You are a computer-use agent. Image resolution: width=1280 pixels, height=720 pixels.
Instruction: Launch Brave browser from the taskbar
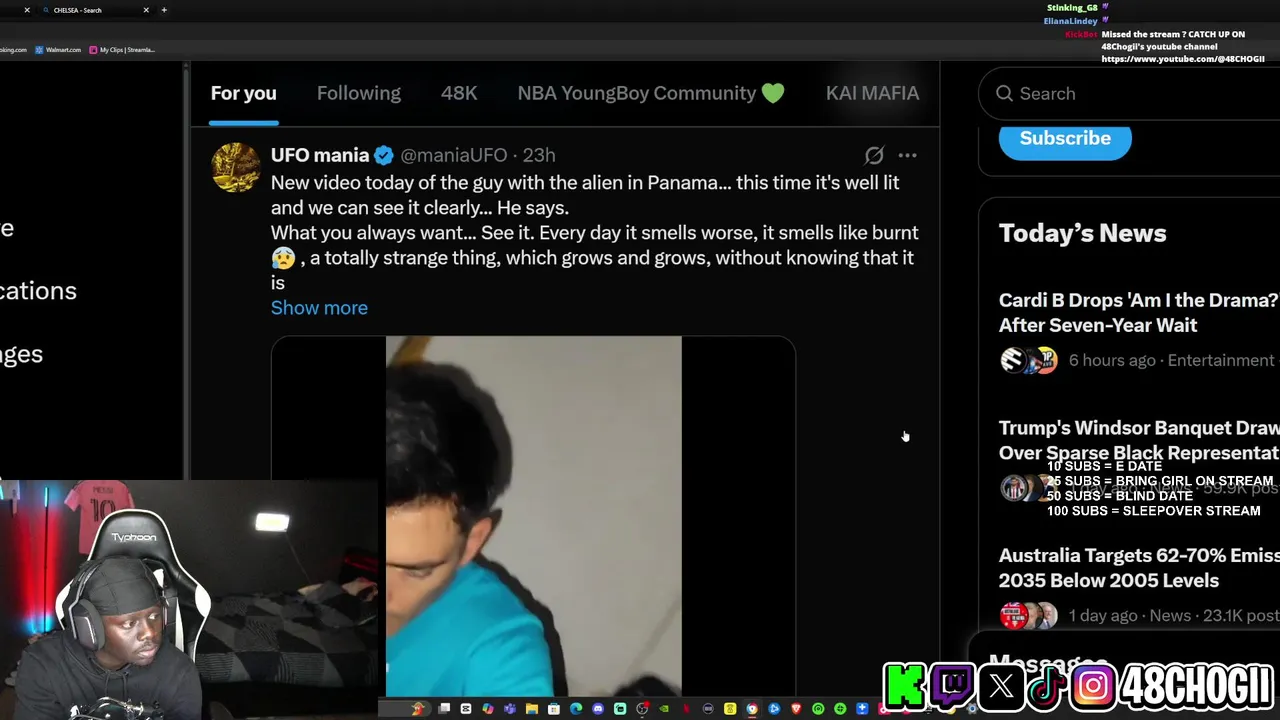click(x=796, y=709)
